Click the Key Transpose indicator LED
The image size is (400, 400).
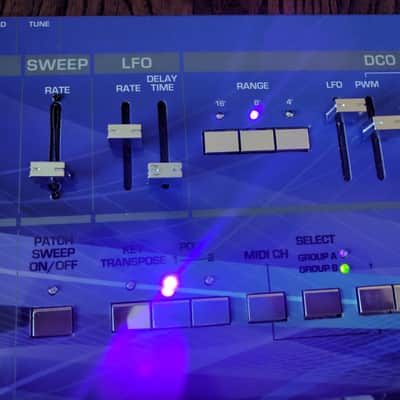coord(130,285)
